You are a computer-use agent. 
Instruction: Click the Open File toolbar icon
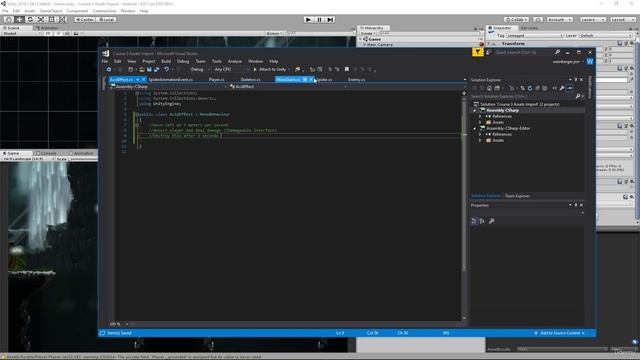[142, 69]
